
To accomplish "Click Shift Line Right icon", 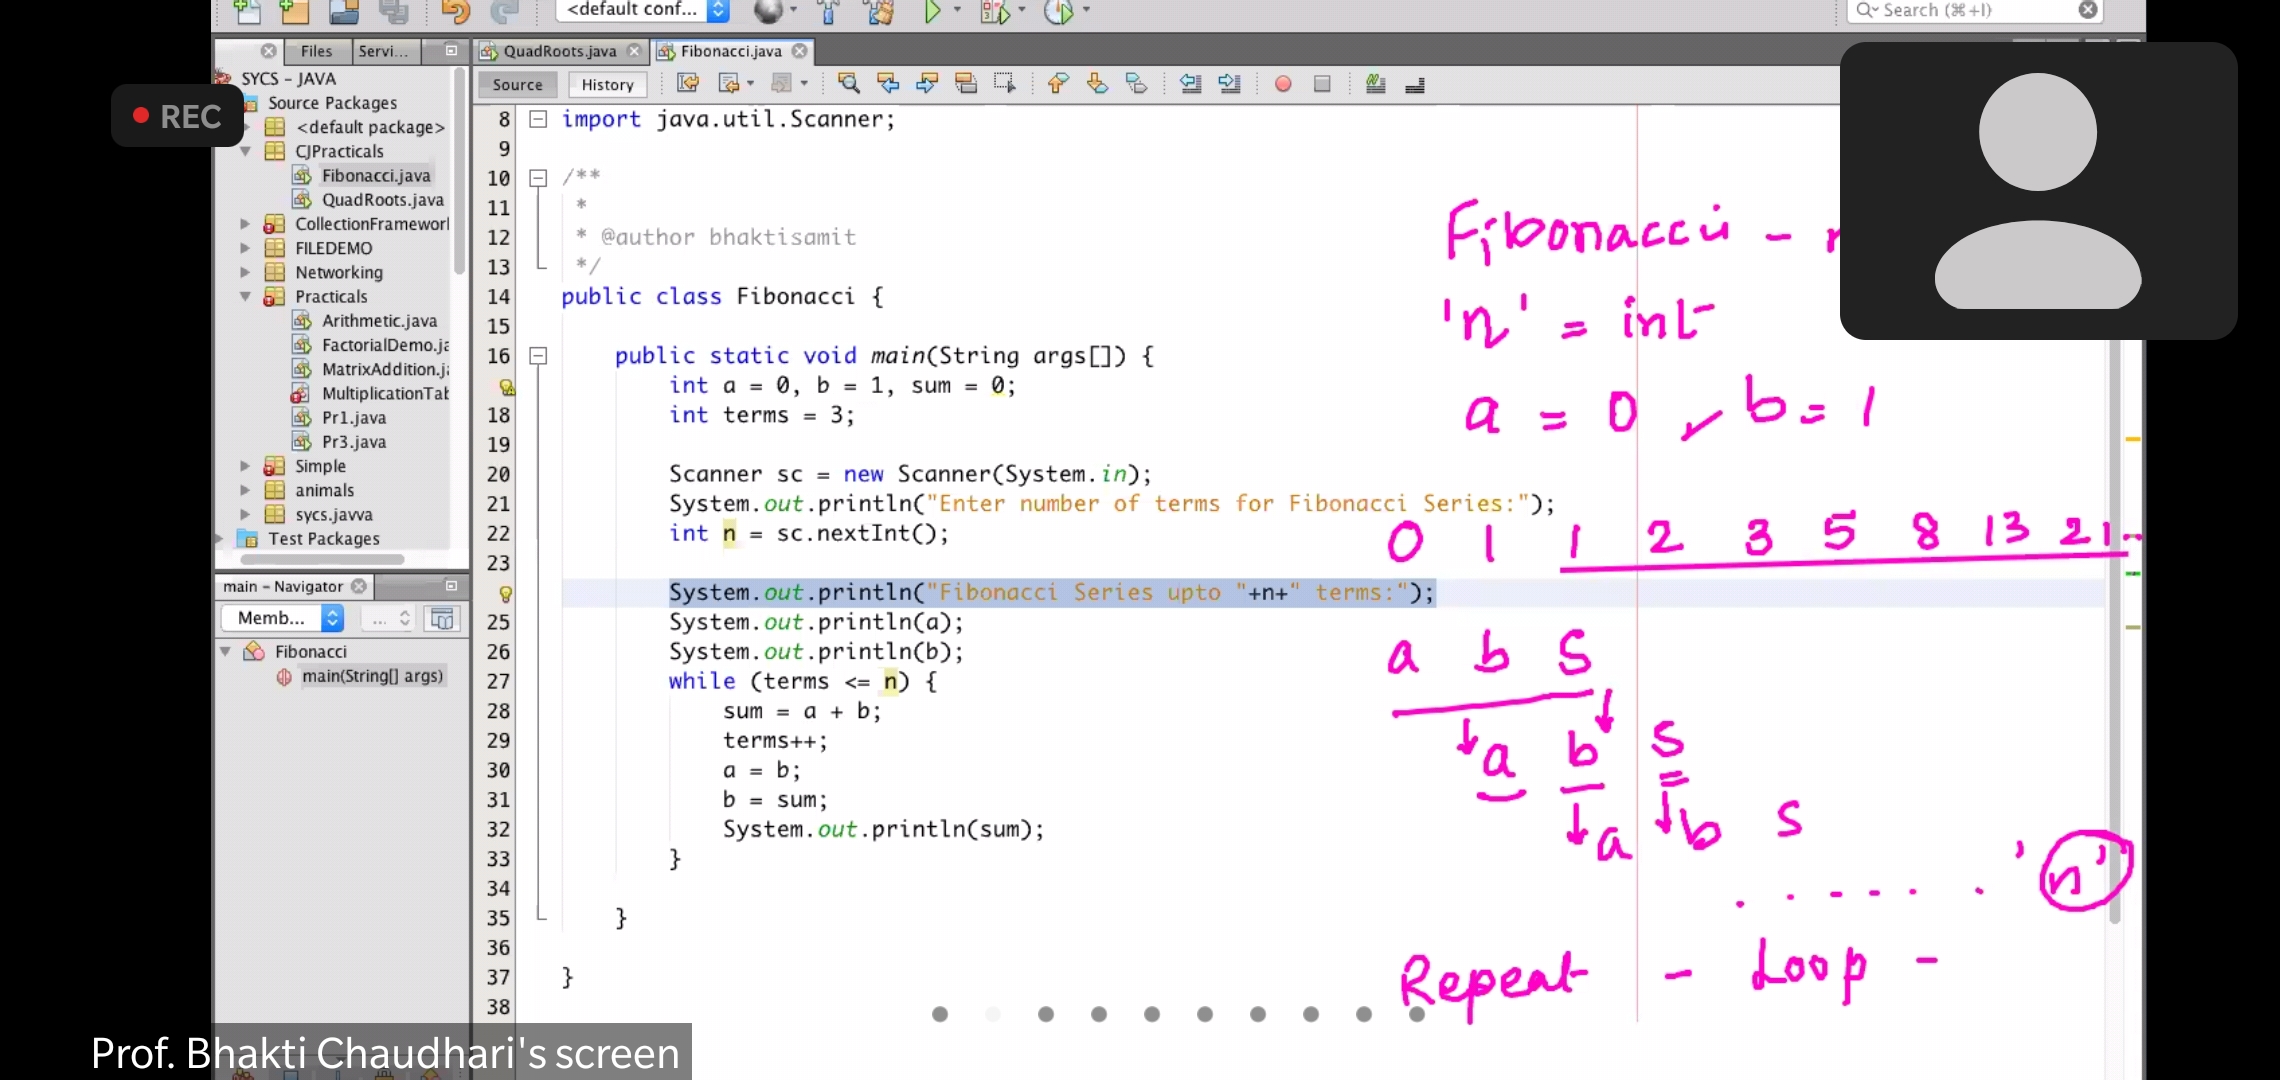I will pos(1229,84).
